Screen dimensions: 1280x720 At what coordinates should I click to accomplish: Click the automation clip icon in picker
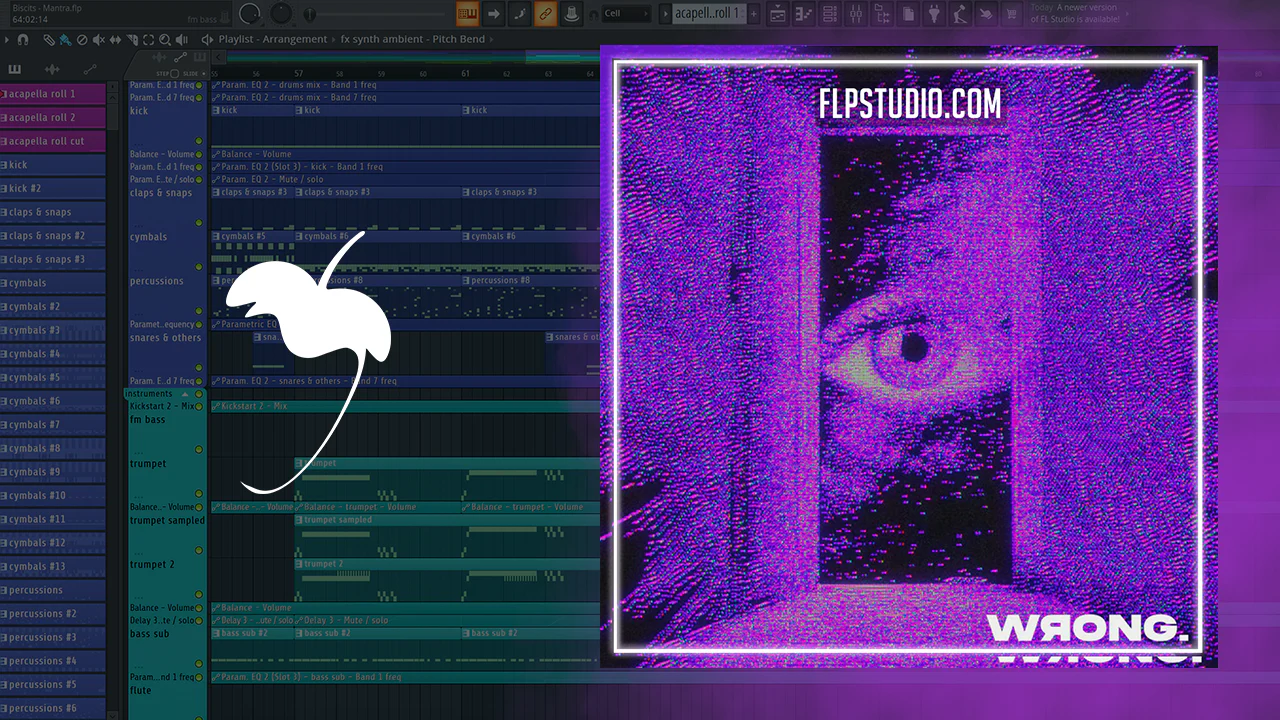tap(90, 69)
